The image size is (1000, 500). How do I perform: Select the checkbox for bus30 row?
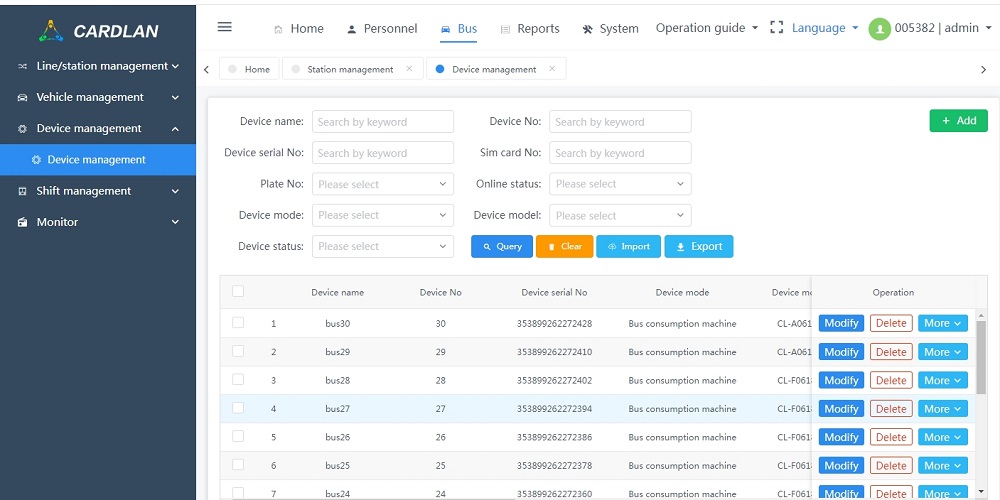pos(238,323)
